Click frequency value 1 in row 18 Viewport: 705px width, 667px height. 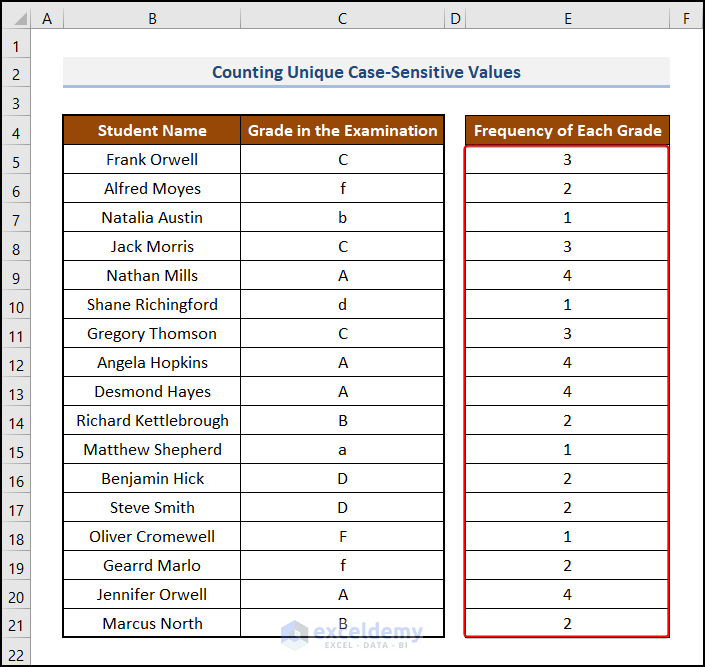point(567,537)
